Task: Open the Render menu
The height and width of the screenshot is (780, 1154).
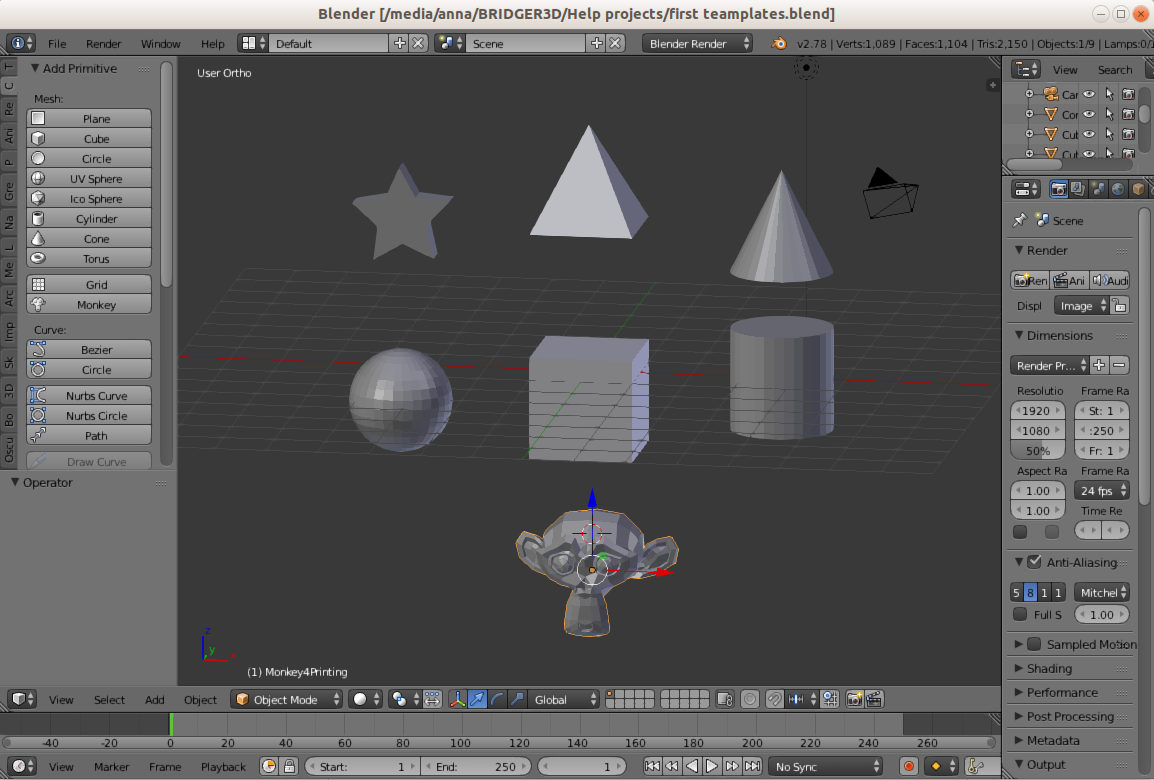Action: (103, 43)
